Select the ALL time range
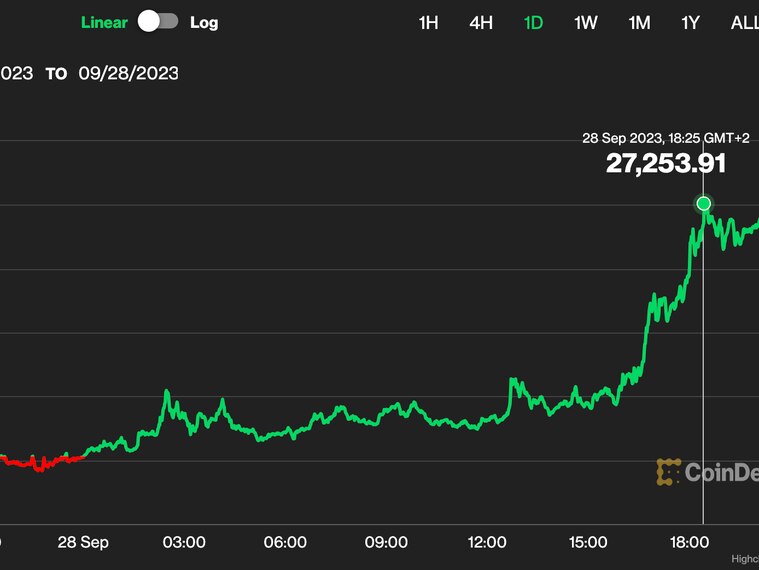The image size is (759, 570). [x=744, y=22]
